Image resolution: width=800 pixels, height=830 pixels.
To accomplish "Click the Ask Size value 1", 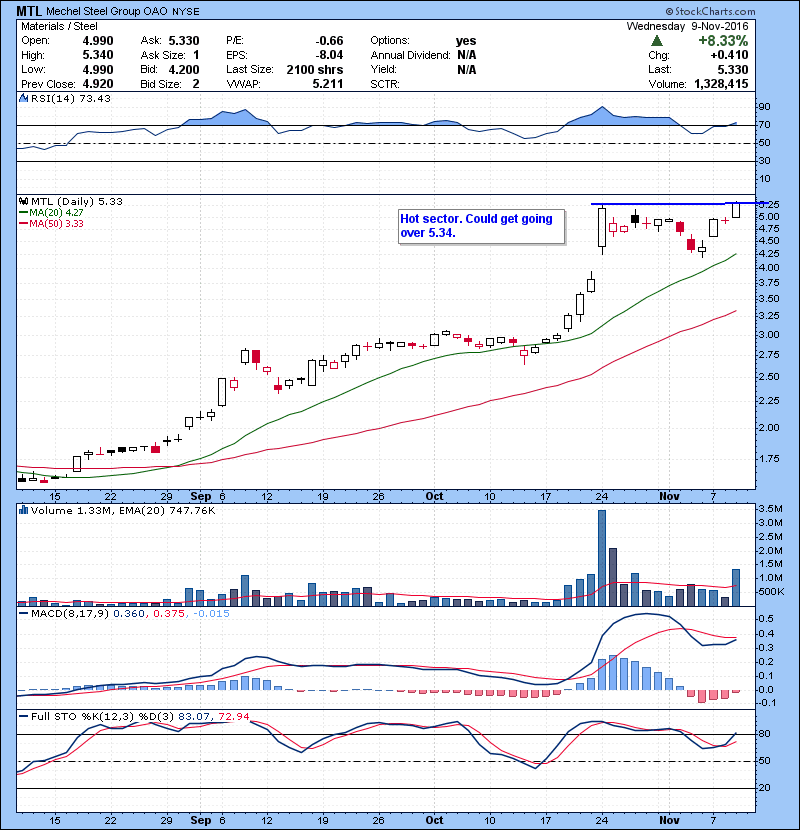I will coord(196,55).
